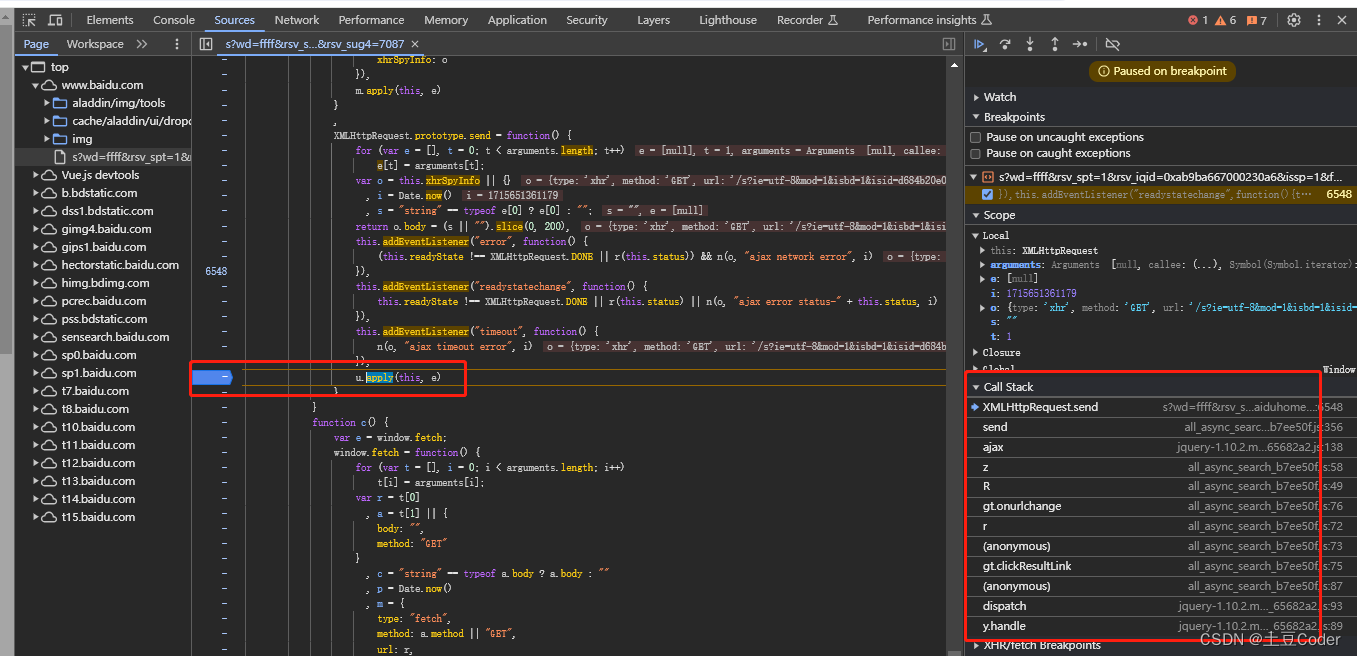1357x656 pixels.
Task: Open the Security tab
Action: pos(587,20)
